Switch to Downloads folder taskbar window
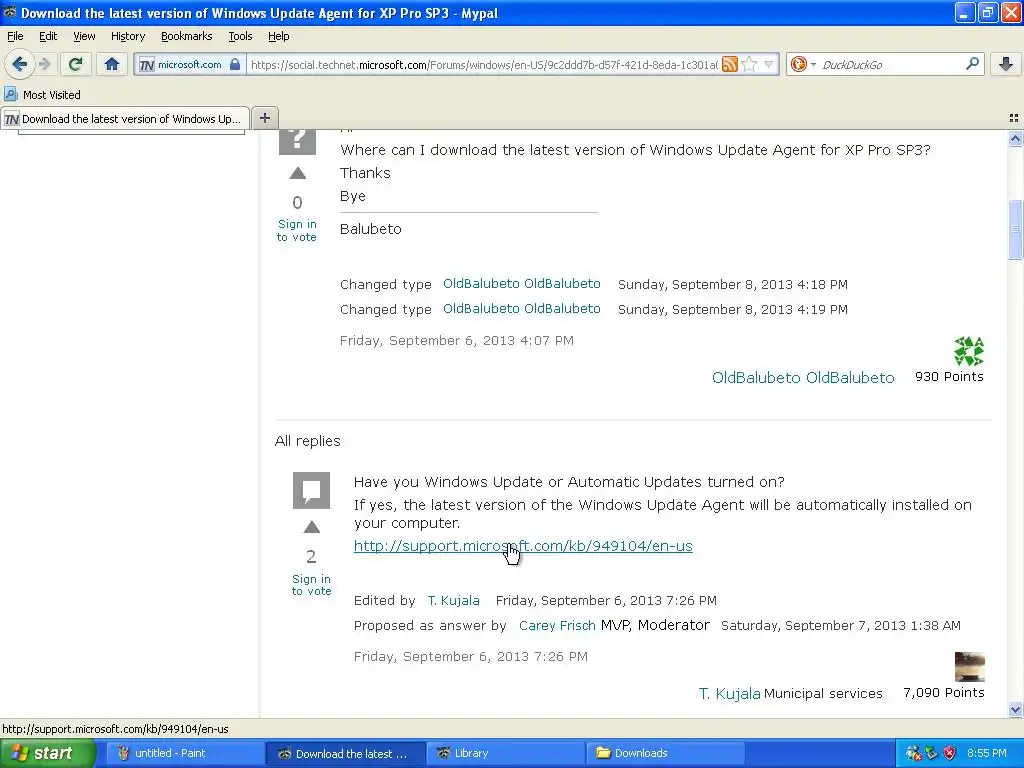The width and height of the screenshot is (1024, 768). 665,753
